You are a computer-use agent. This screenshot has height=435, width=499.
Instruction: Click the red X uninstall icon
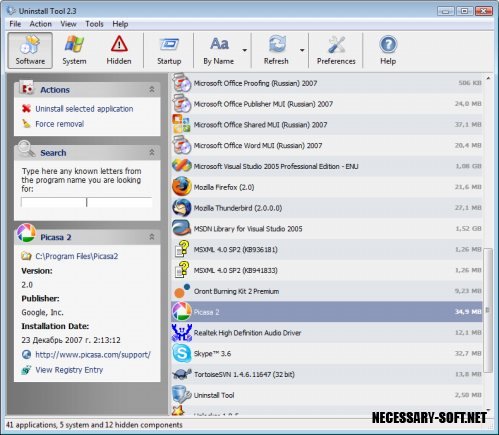tap(26, 108)
